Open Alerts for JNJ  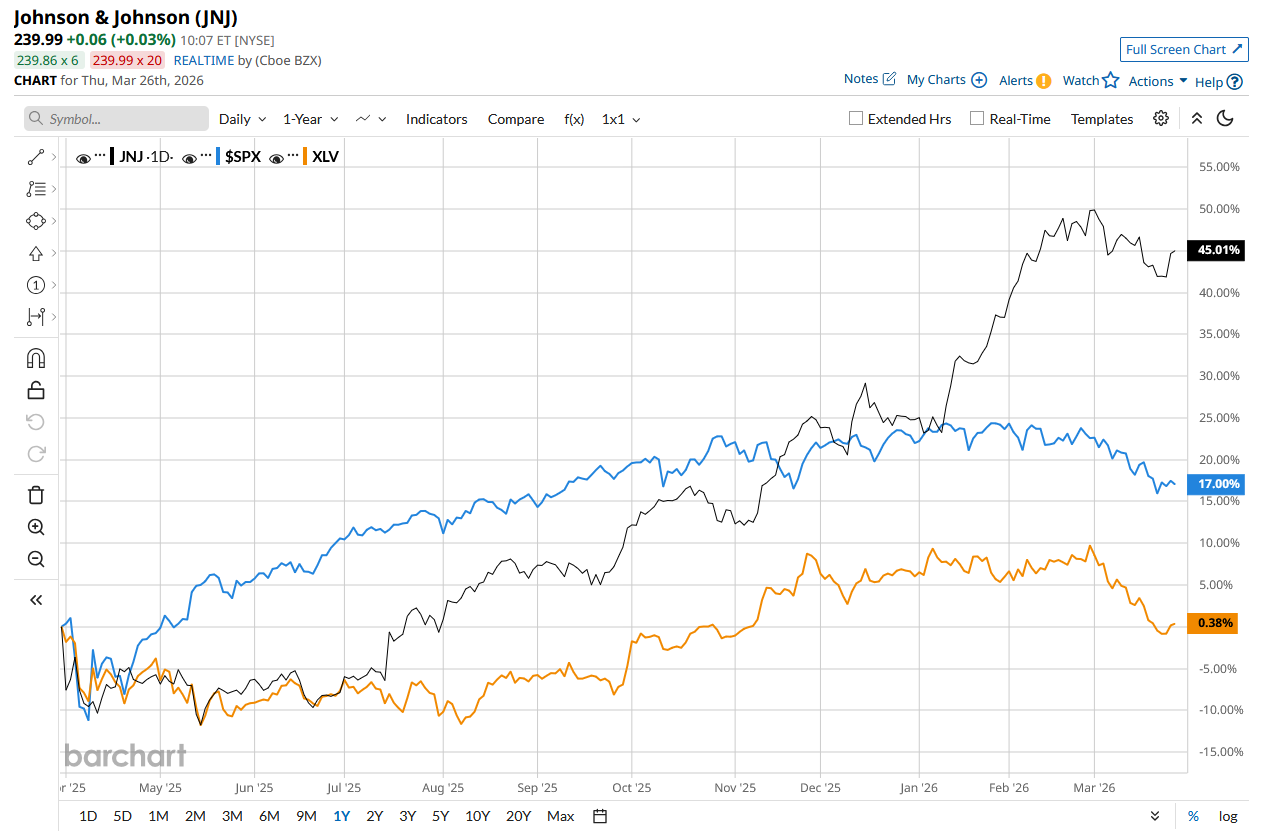pyautogui.click(x=1025, y=80)
